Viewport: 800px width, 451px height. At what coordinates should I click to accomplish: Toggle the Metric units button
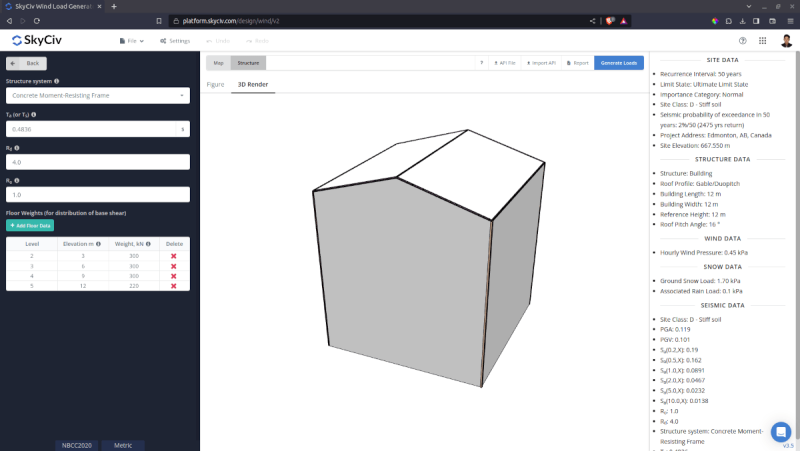click(123, 445)
